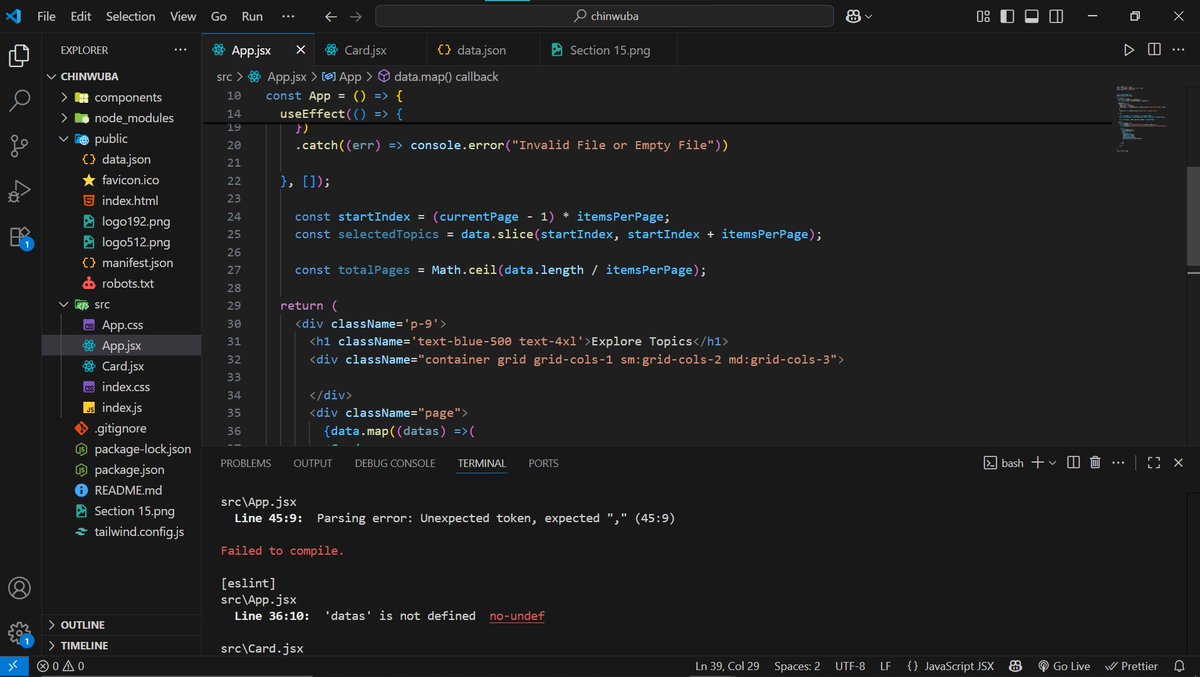
Task: Open Explorer Views and More Actions ellipsis
Action: click(x=180, y=50)
